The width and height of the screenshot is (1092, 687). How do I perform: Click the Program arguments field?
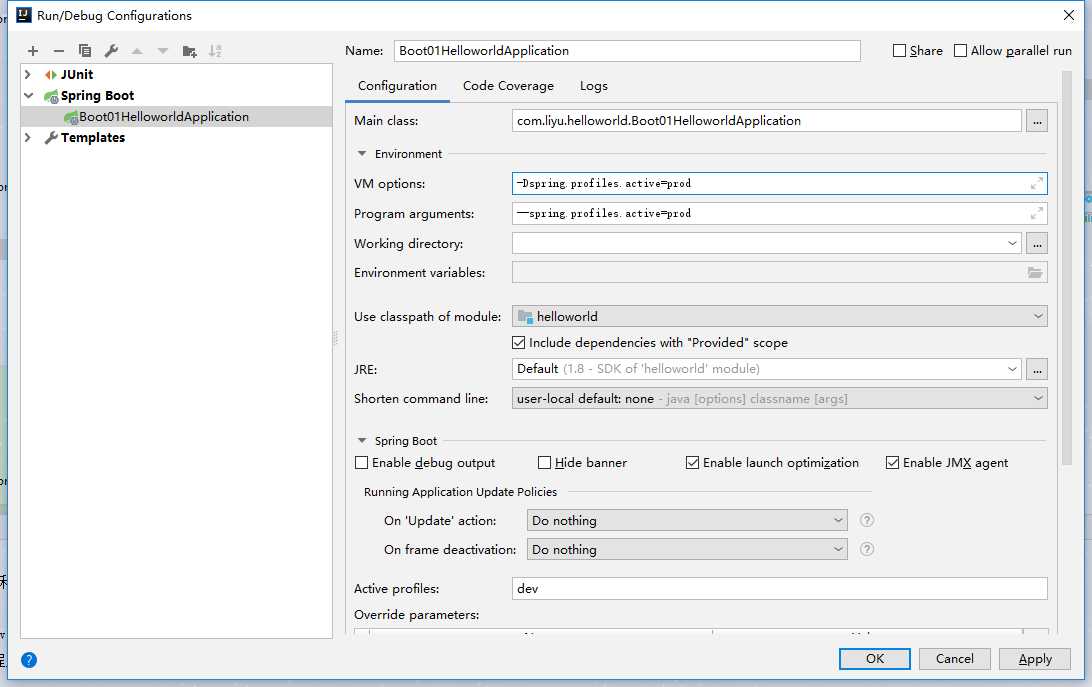(x=779, y=213)
